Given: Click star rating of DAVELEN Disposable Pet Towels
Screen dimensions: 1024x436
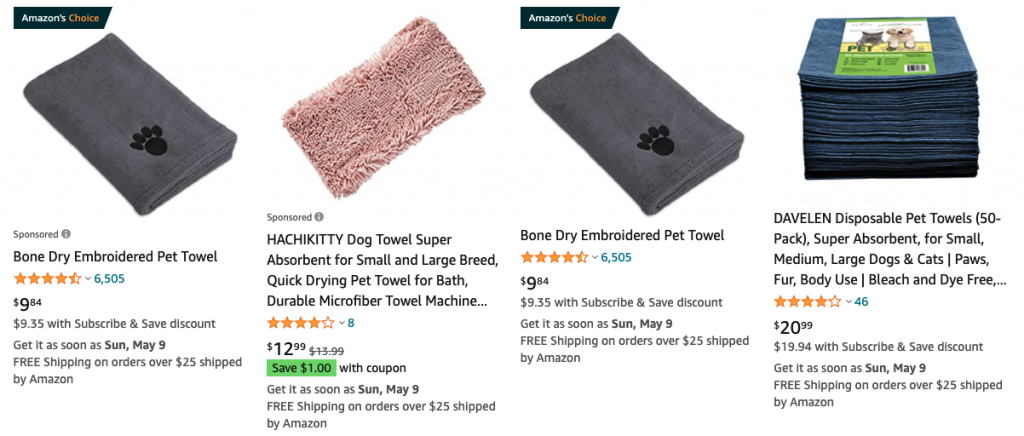Looking at the screenshot, I should pos(808,301).
